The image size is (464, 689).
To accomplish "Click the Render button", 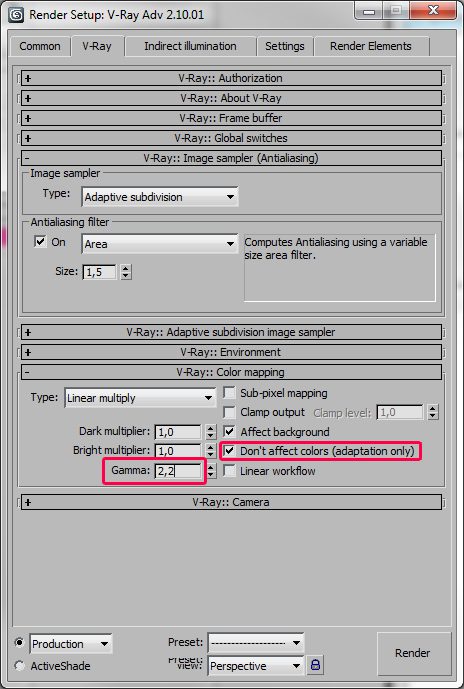I will [412, 653].
